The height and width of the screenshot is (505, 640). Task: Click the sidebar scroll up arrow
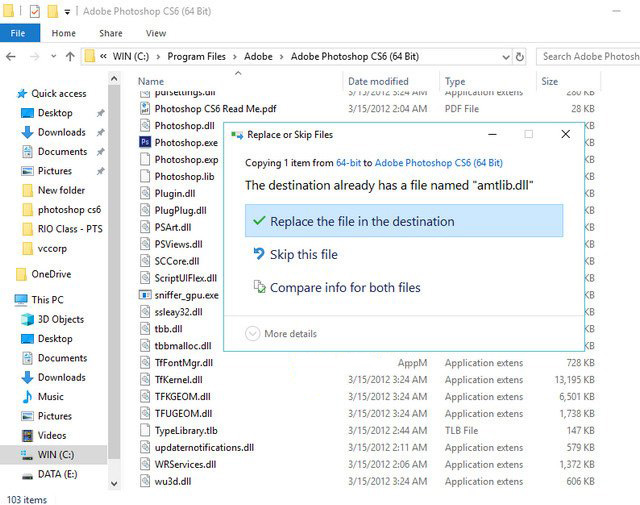tap(114, 78)
